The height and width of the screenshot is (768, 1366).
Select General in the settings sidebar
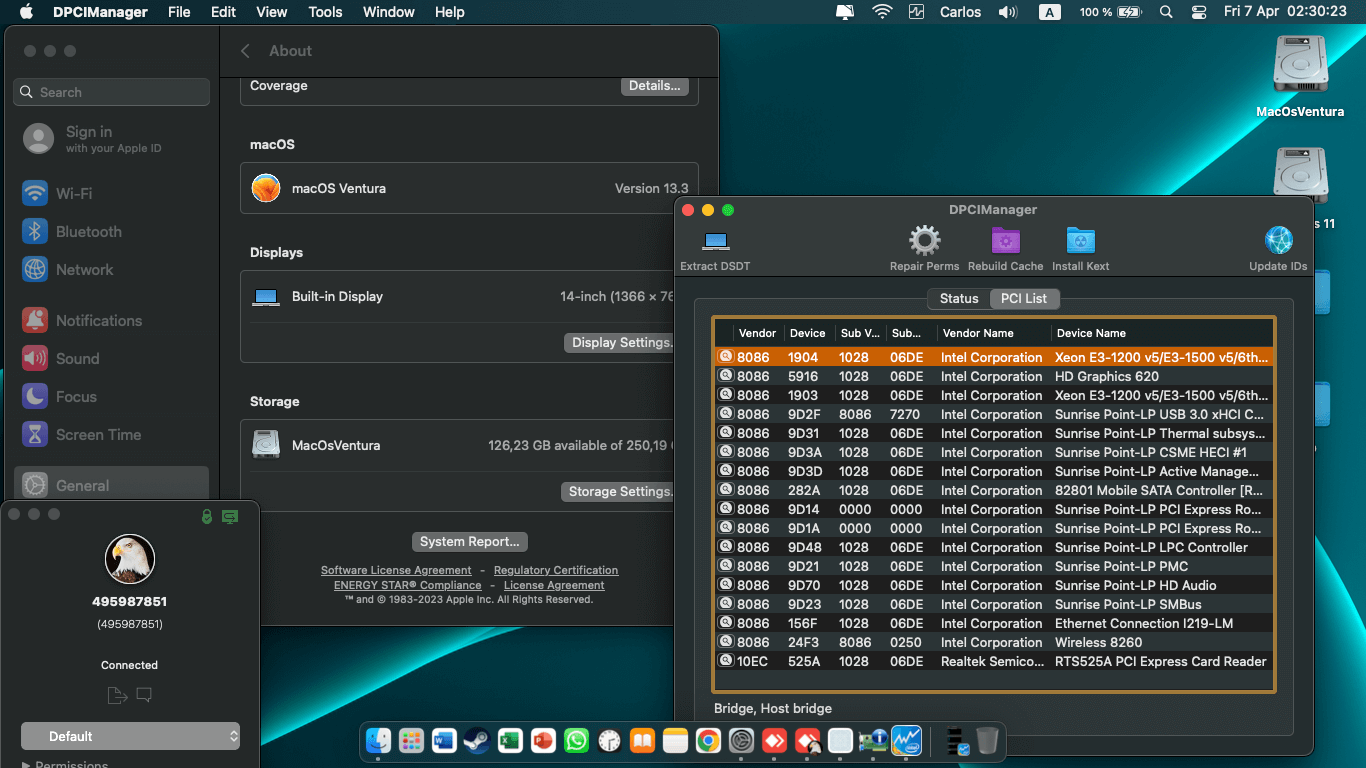(x=111, y=485)
